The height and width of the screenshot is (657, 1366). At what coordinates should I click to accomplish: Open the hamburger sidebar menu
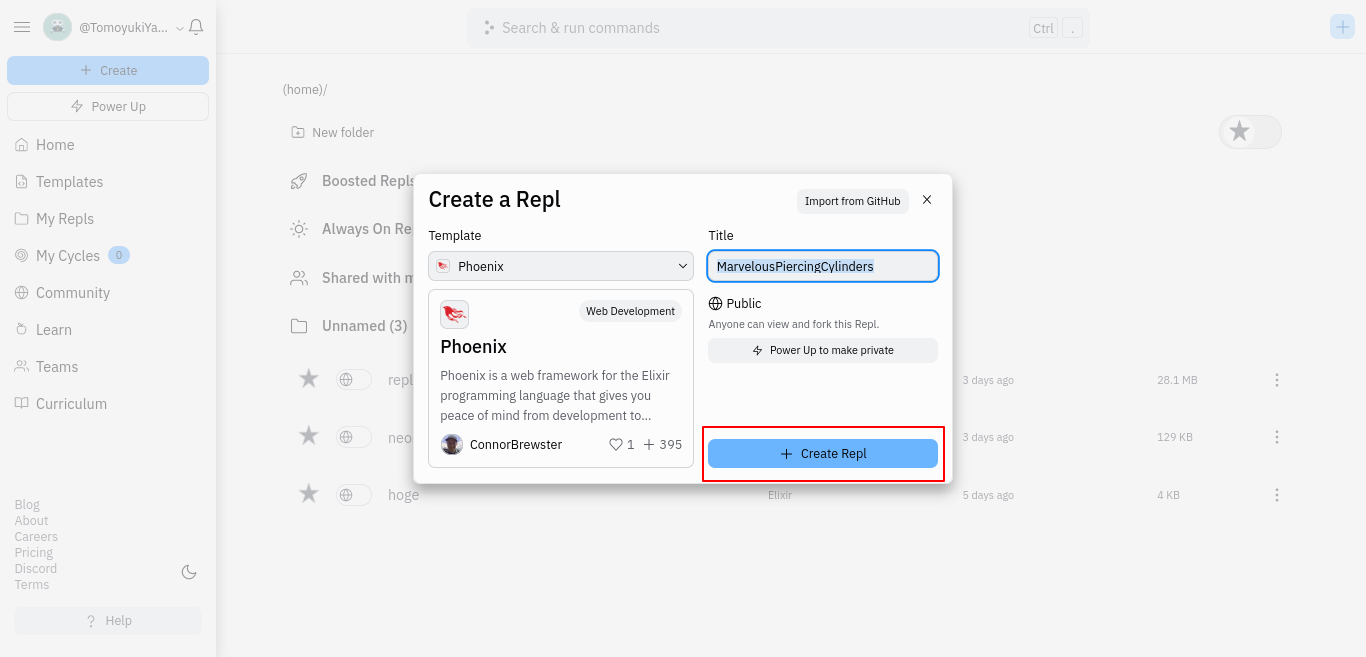point(22,27)
